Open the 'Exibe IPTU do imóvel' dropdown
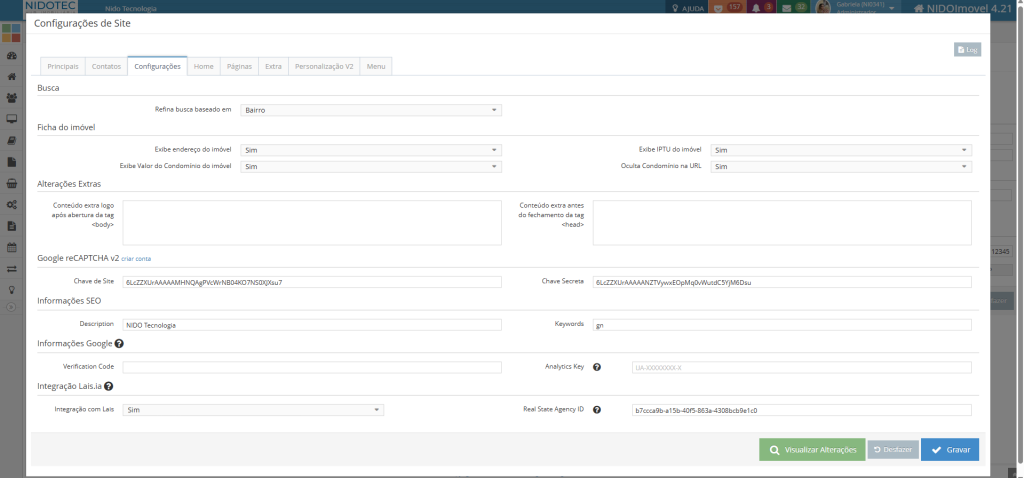 pos(841,150)
